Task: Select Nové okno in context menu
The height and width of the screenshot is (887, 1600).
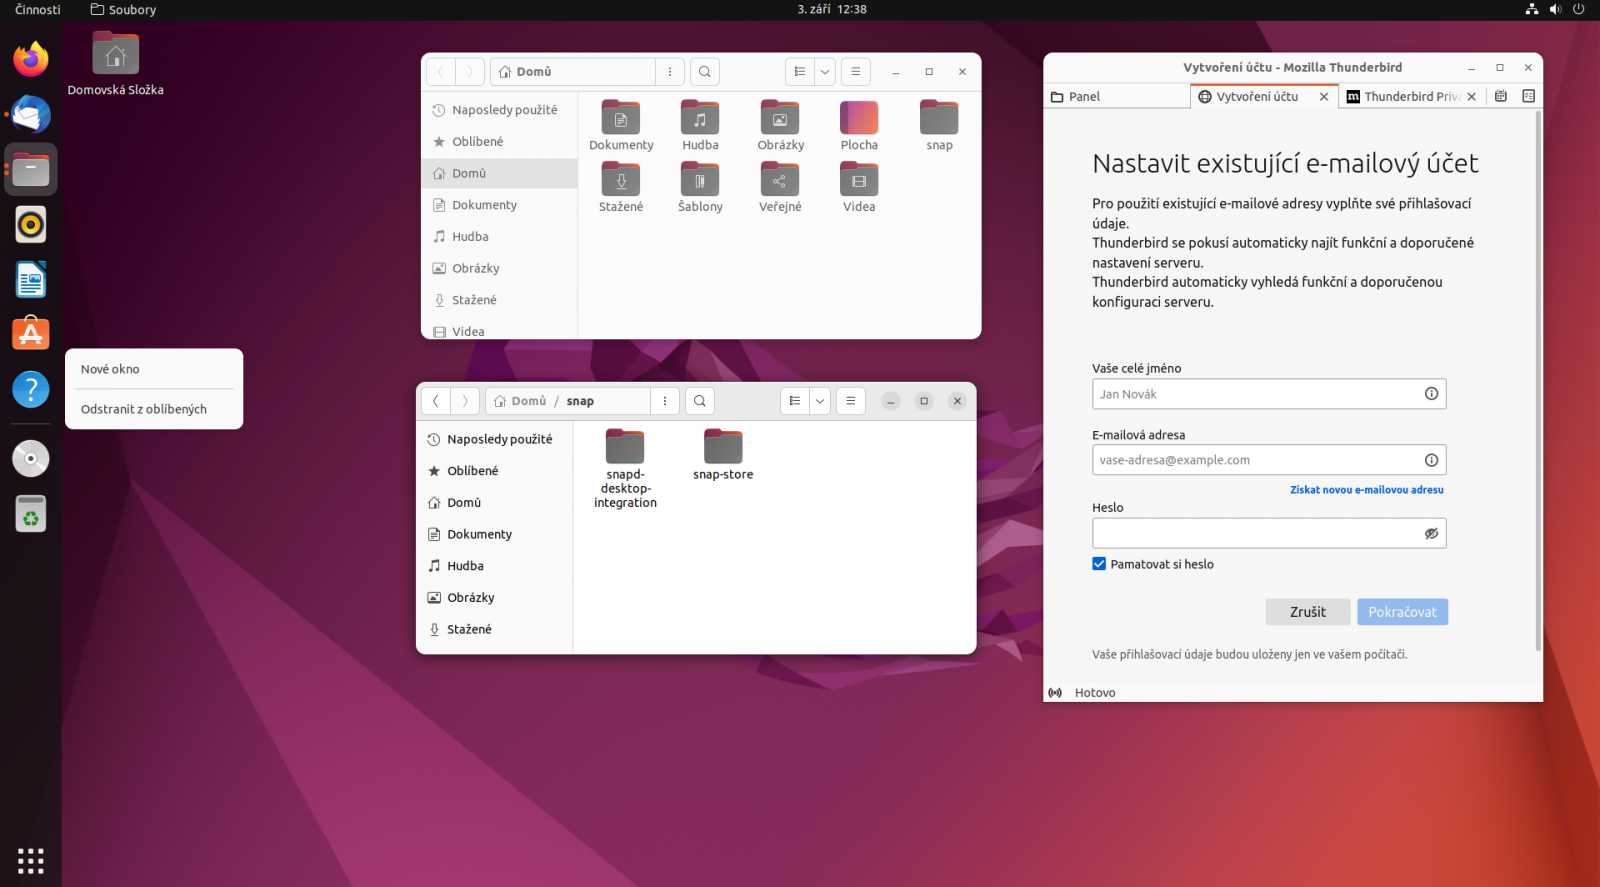Action: coord(154,369)
